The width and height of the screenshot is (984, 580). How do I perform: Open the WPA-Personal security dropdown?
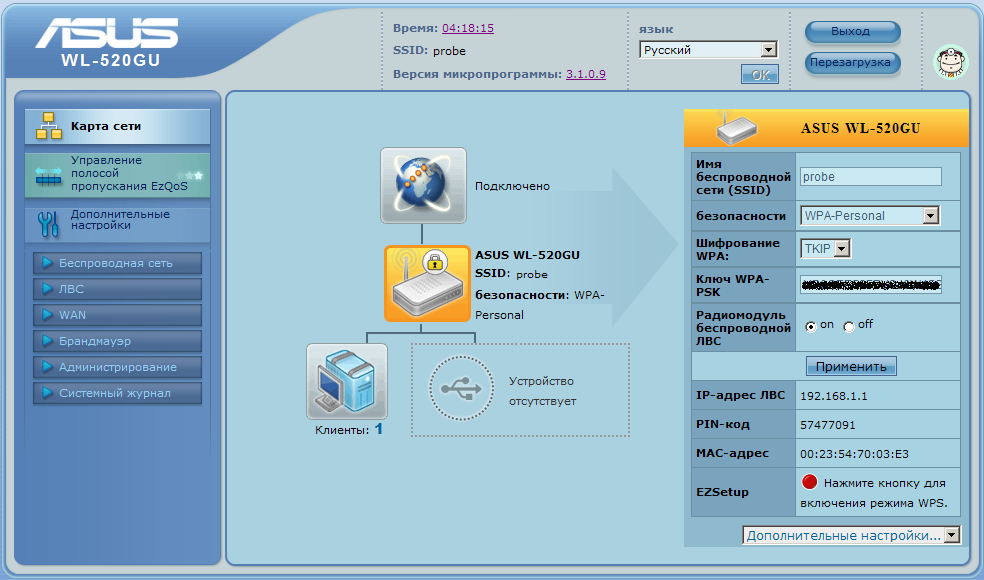coord(870,216)
